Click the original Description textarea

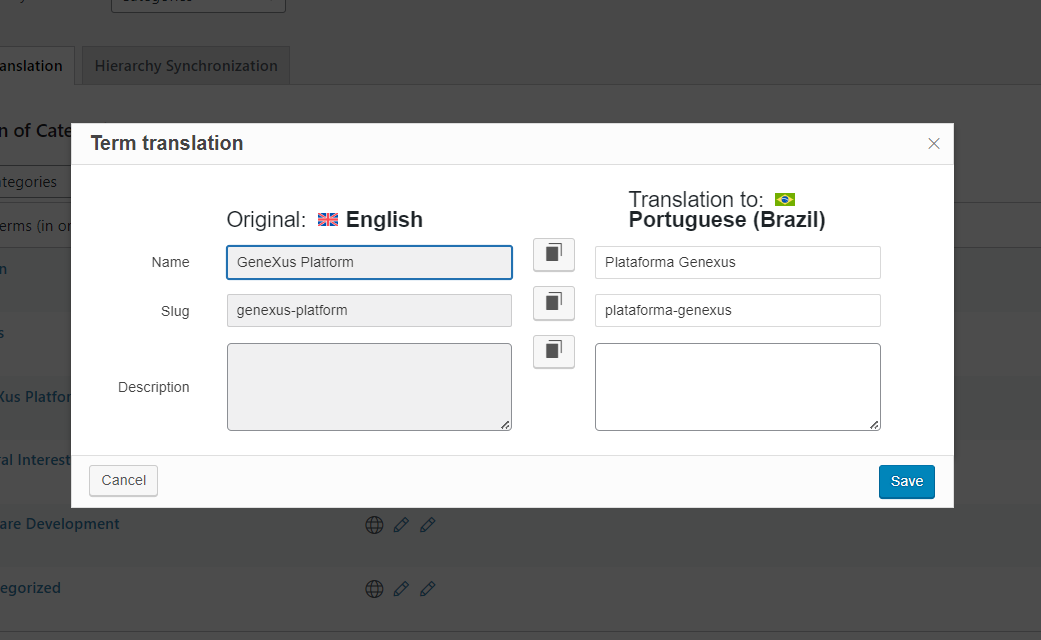pyautogui.click(x=369, y=387)
